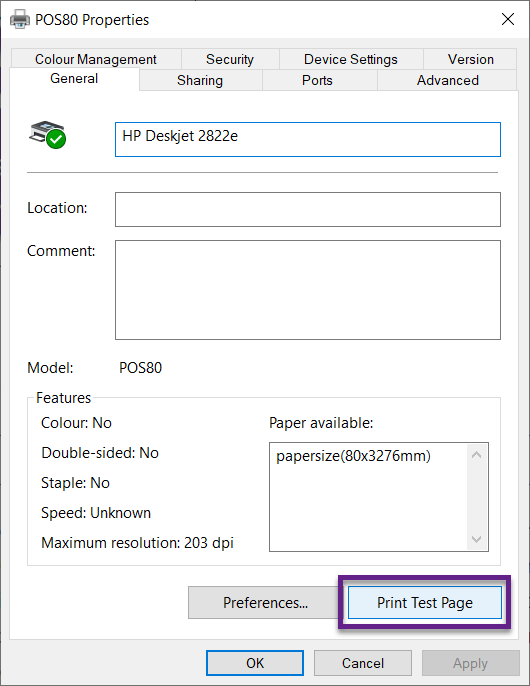Open the Device Settings tab

point(351,59)
